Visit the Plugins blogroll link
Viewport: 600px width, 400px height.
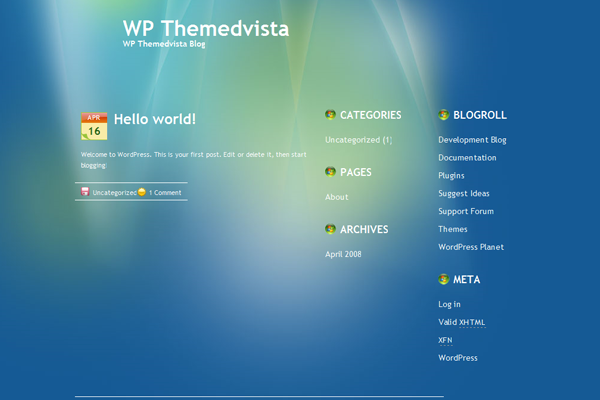pyautogui.click(x=451, y=176)
